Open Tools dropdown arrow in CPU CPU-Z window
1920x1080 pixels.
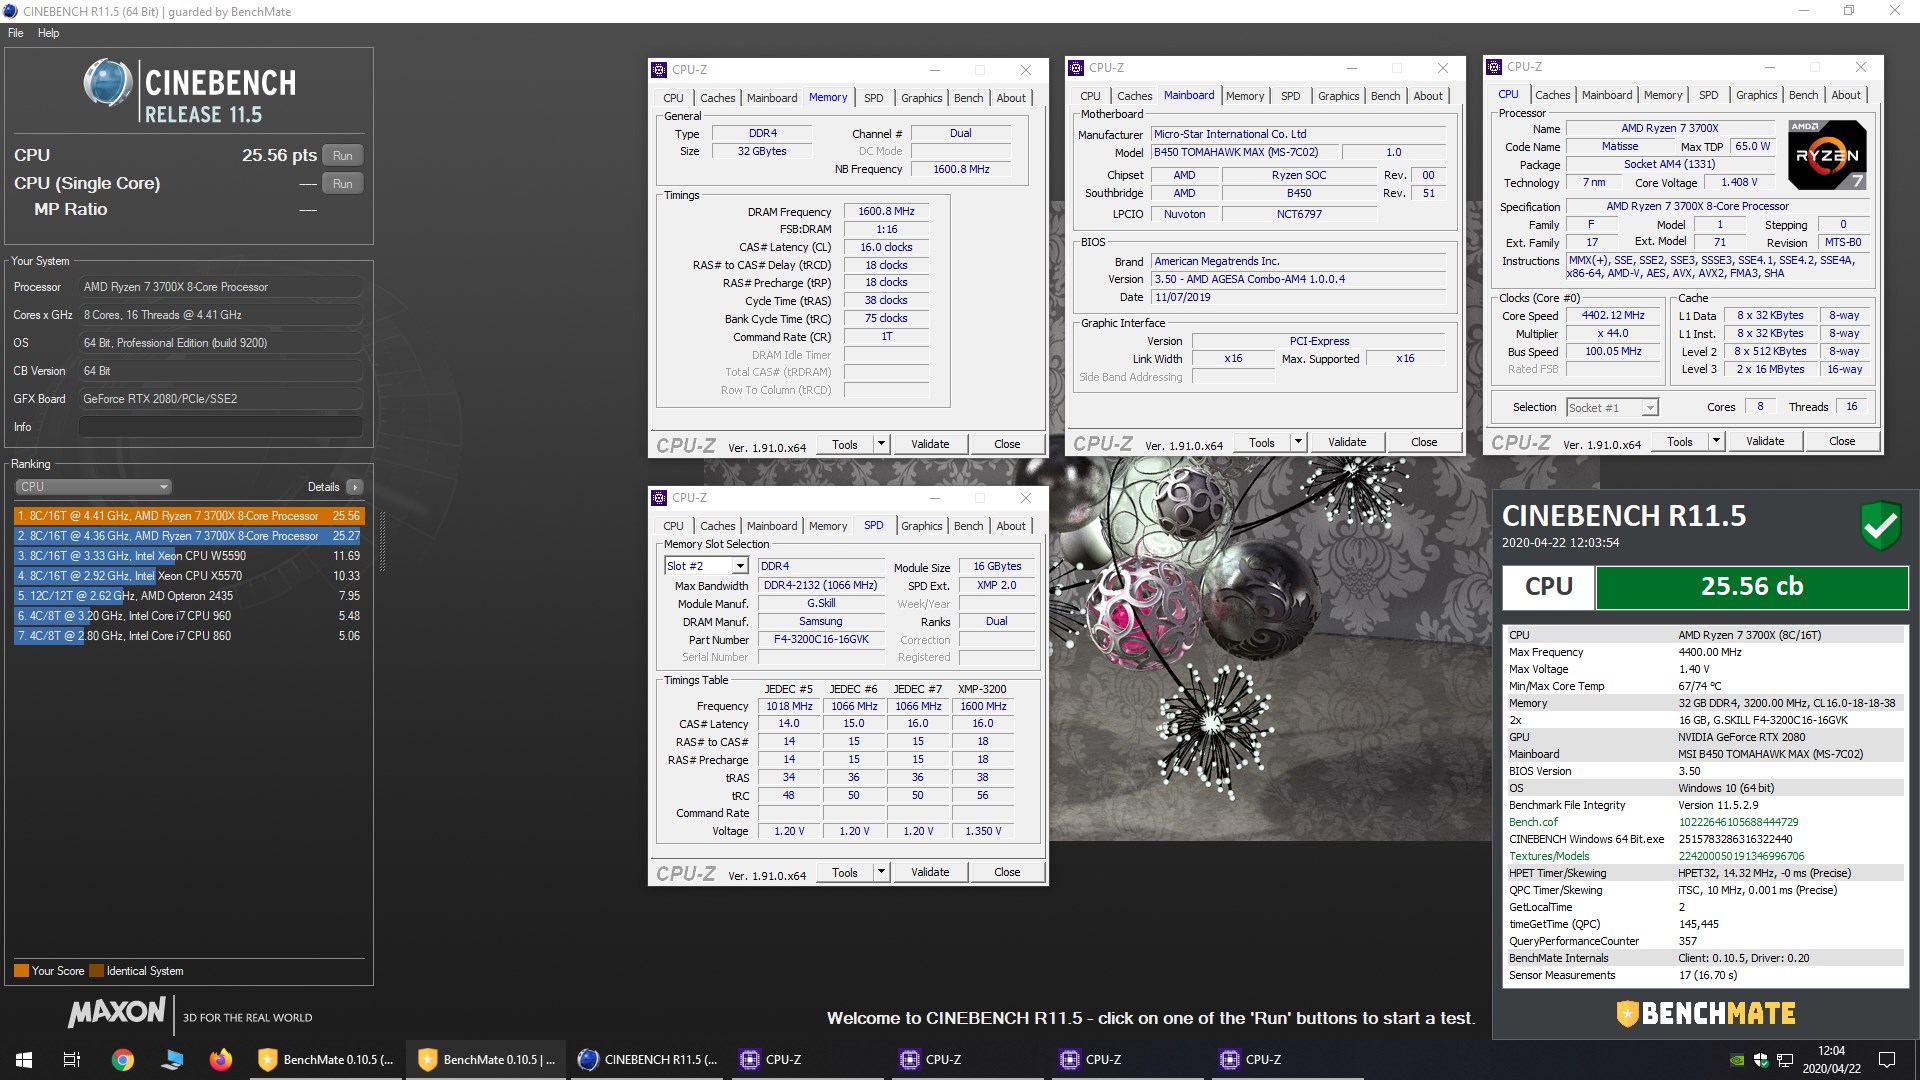[x=1716, y=441]
